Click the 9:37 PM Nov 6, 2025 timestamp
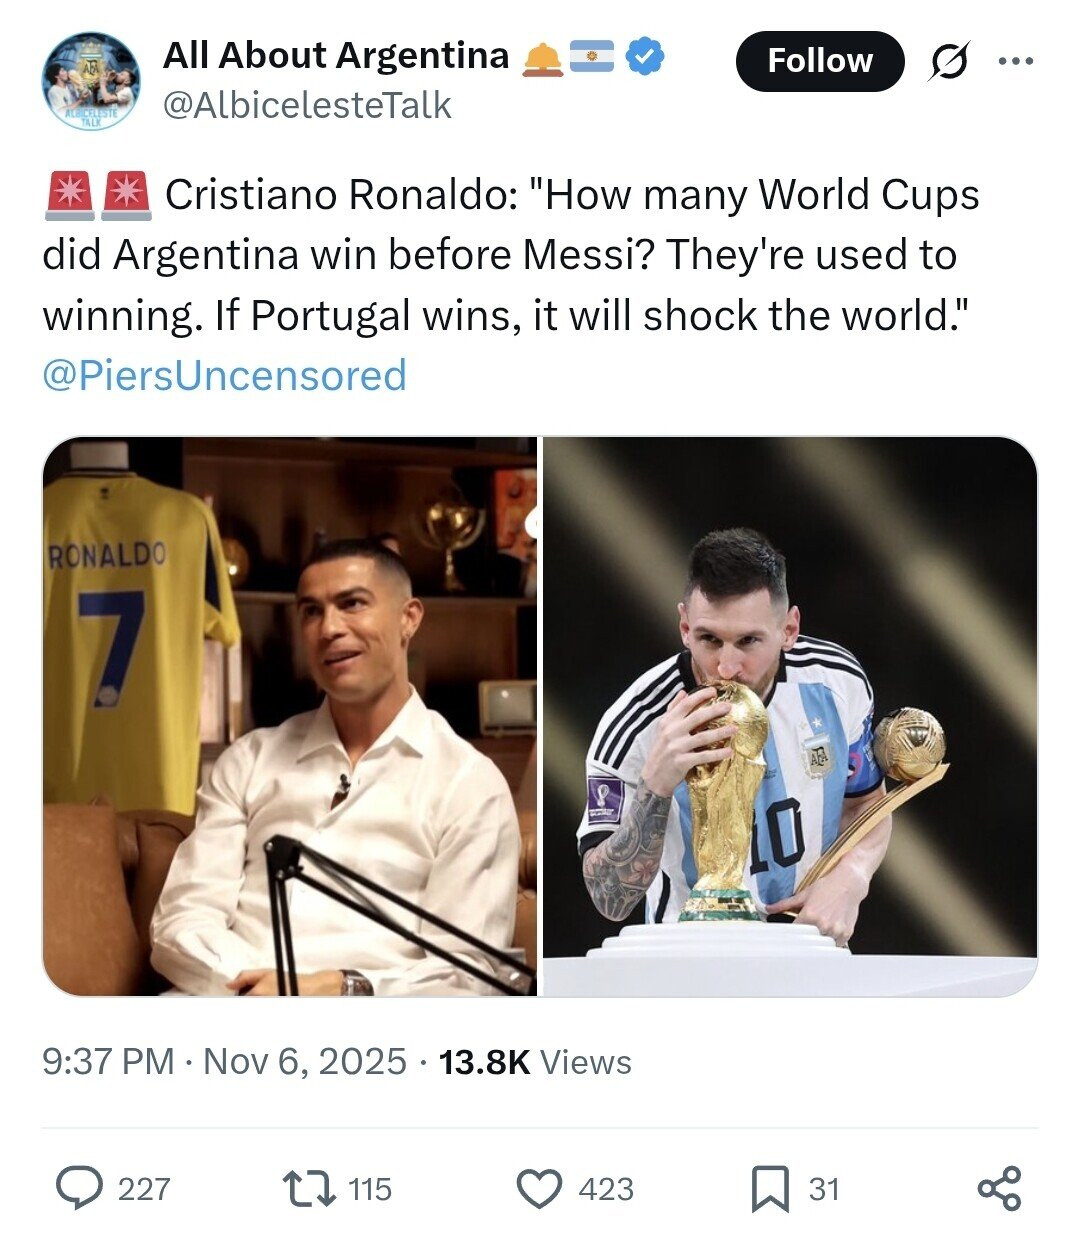This screenshot has height=1242, width=1080. pyautogui.click(x=224, y=1061)
